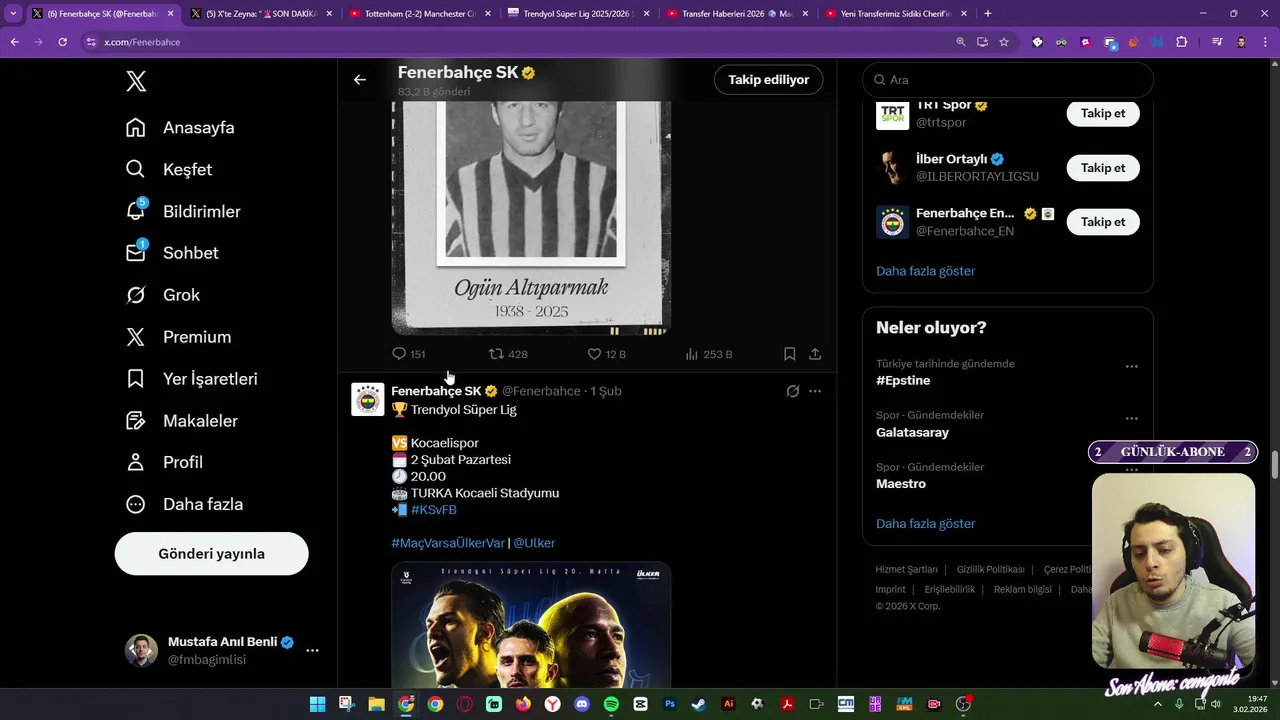Click the Grok icon on Kocaelispor post

tap(792, 391)
